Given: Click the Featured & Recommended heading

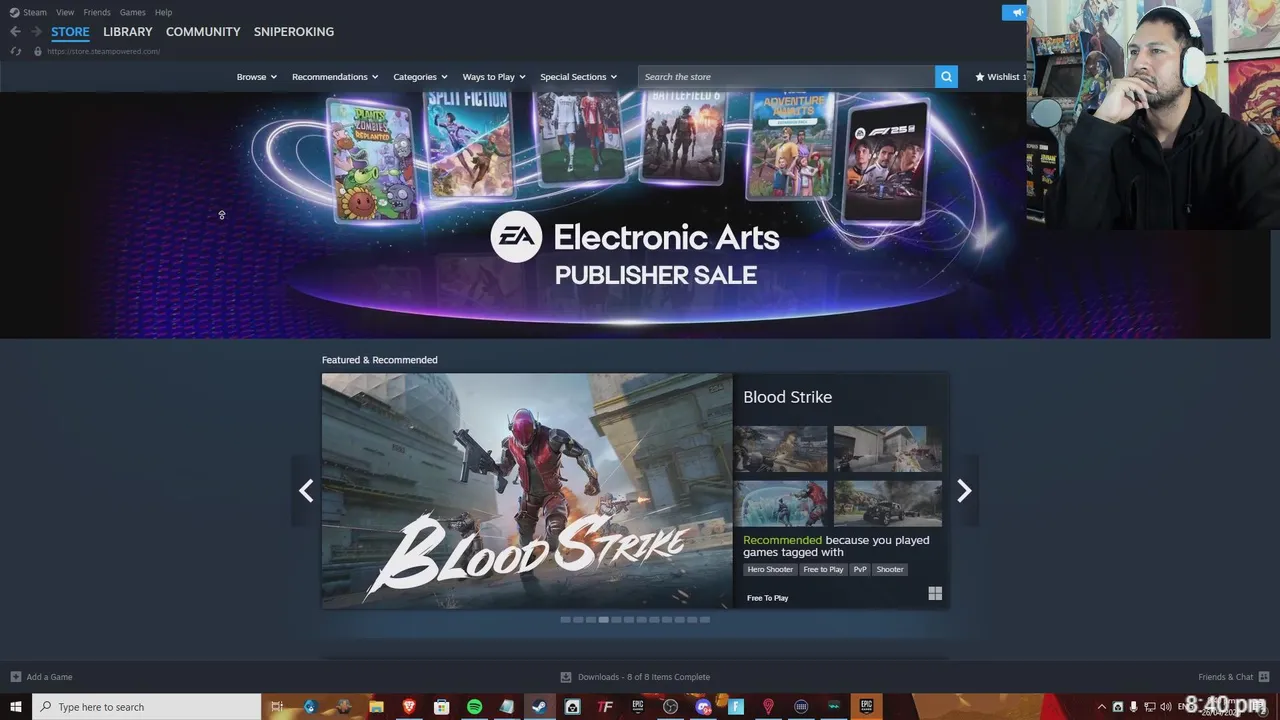Looking at the screenshot, I should coord(379,360).
